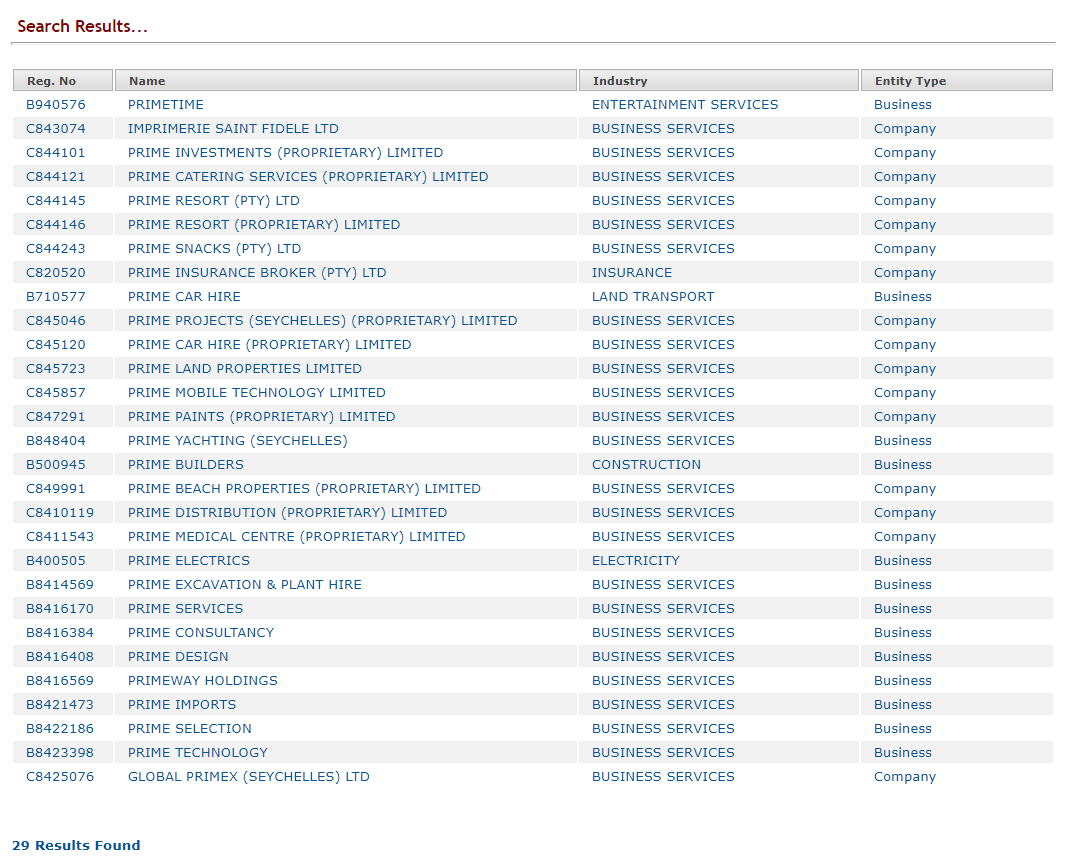The image size is (1065, 863).
Task: Open PRIME DISTRIBUTION (PROPRIETARY) LIMITED
Action: pos(287,513)
